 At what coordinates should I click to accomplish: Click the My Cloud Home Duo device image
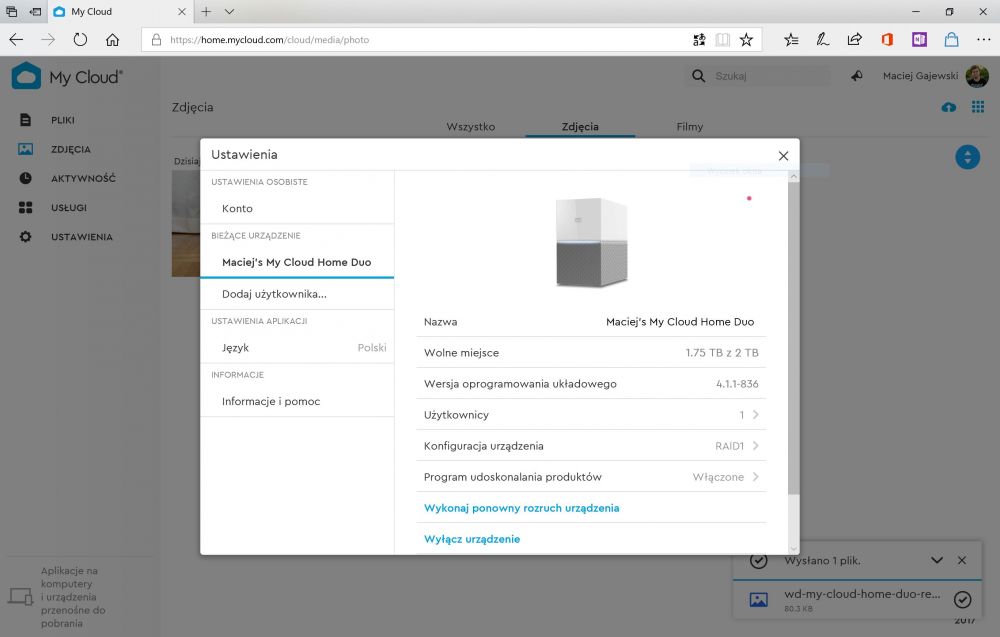tap(591, 242)
